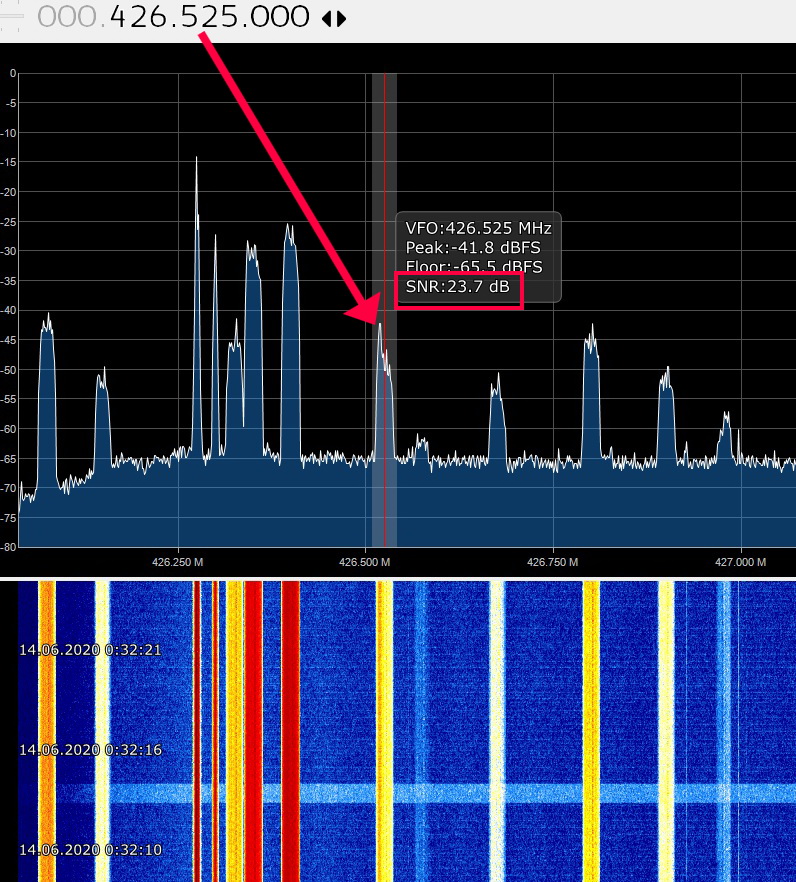Click the '427.000 M' frequency axis label
The image size is (796, 882).
coord(740,562)
